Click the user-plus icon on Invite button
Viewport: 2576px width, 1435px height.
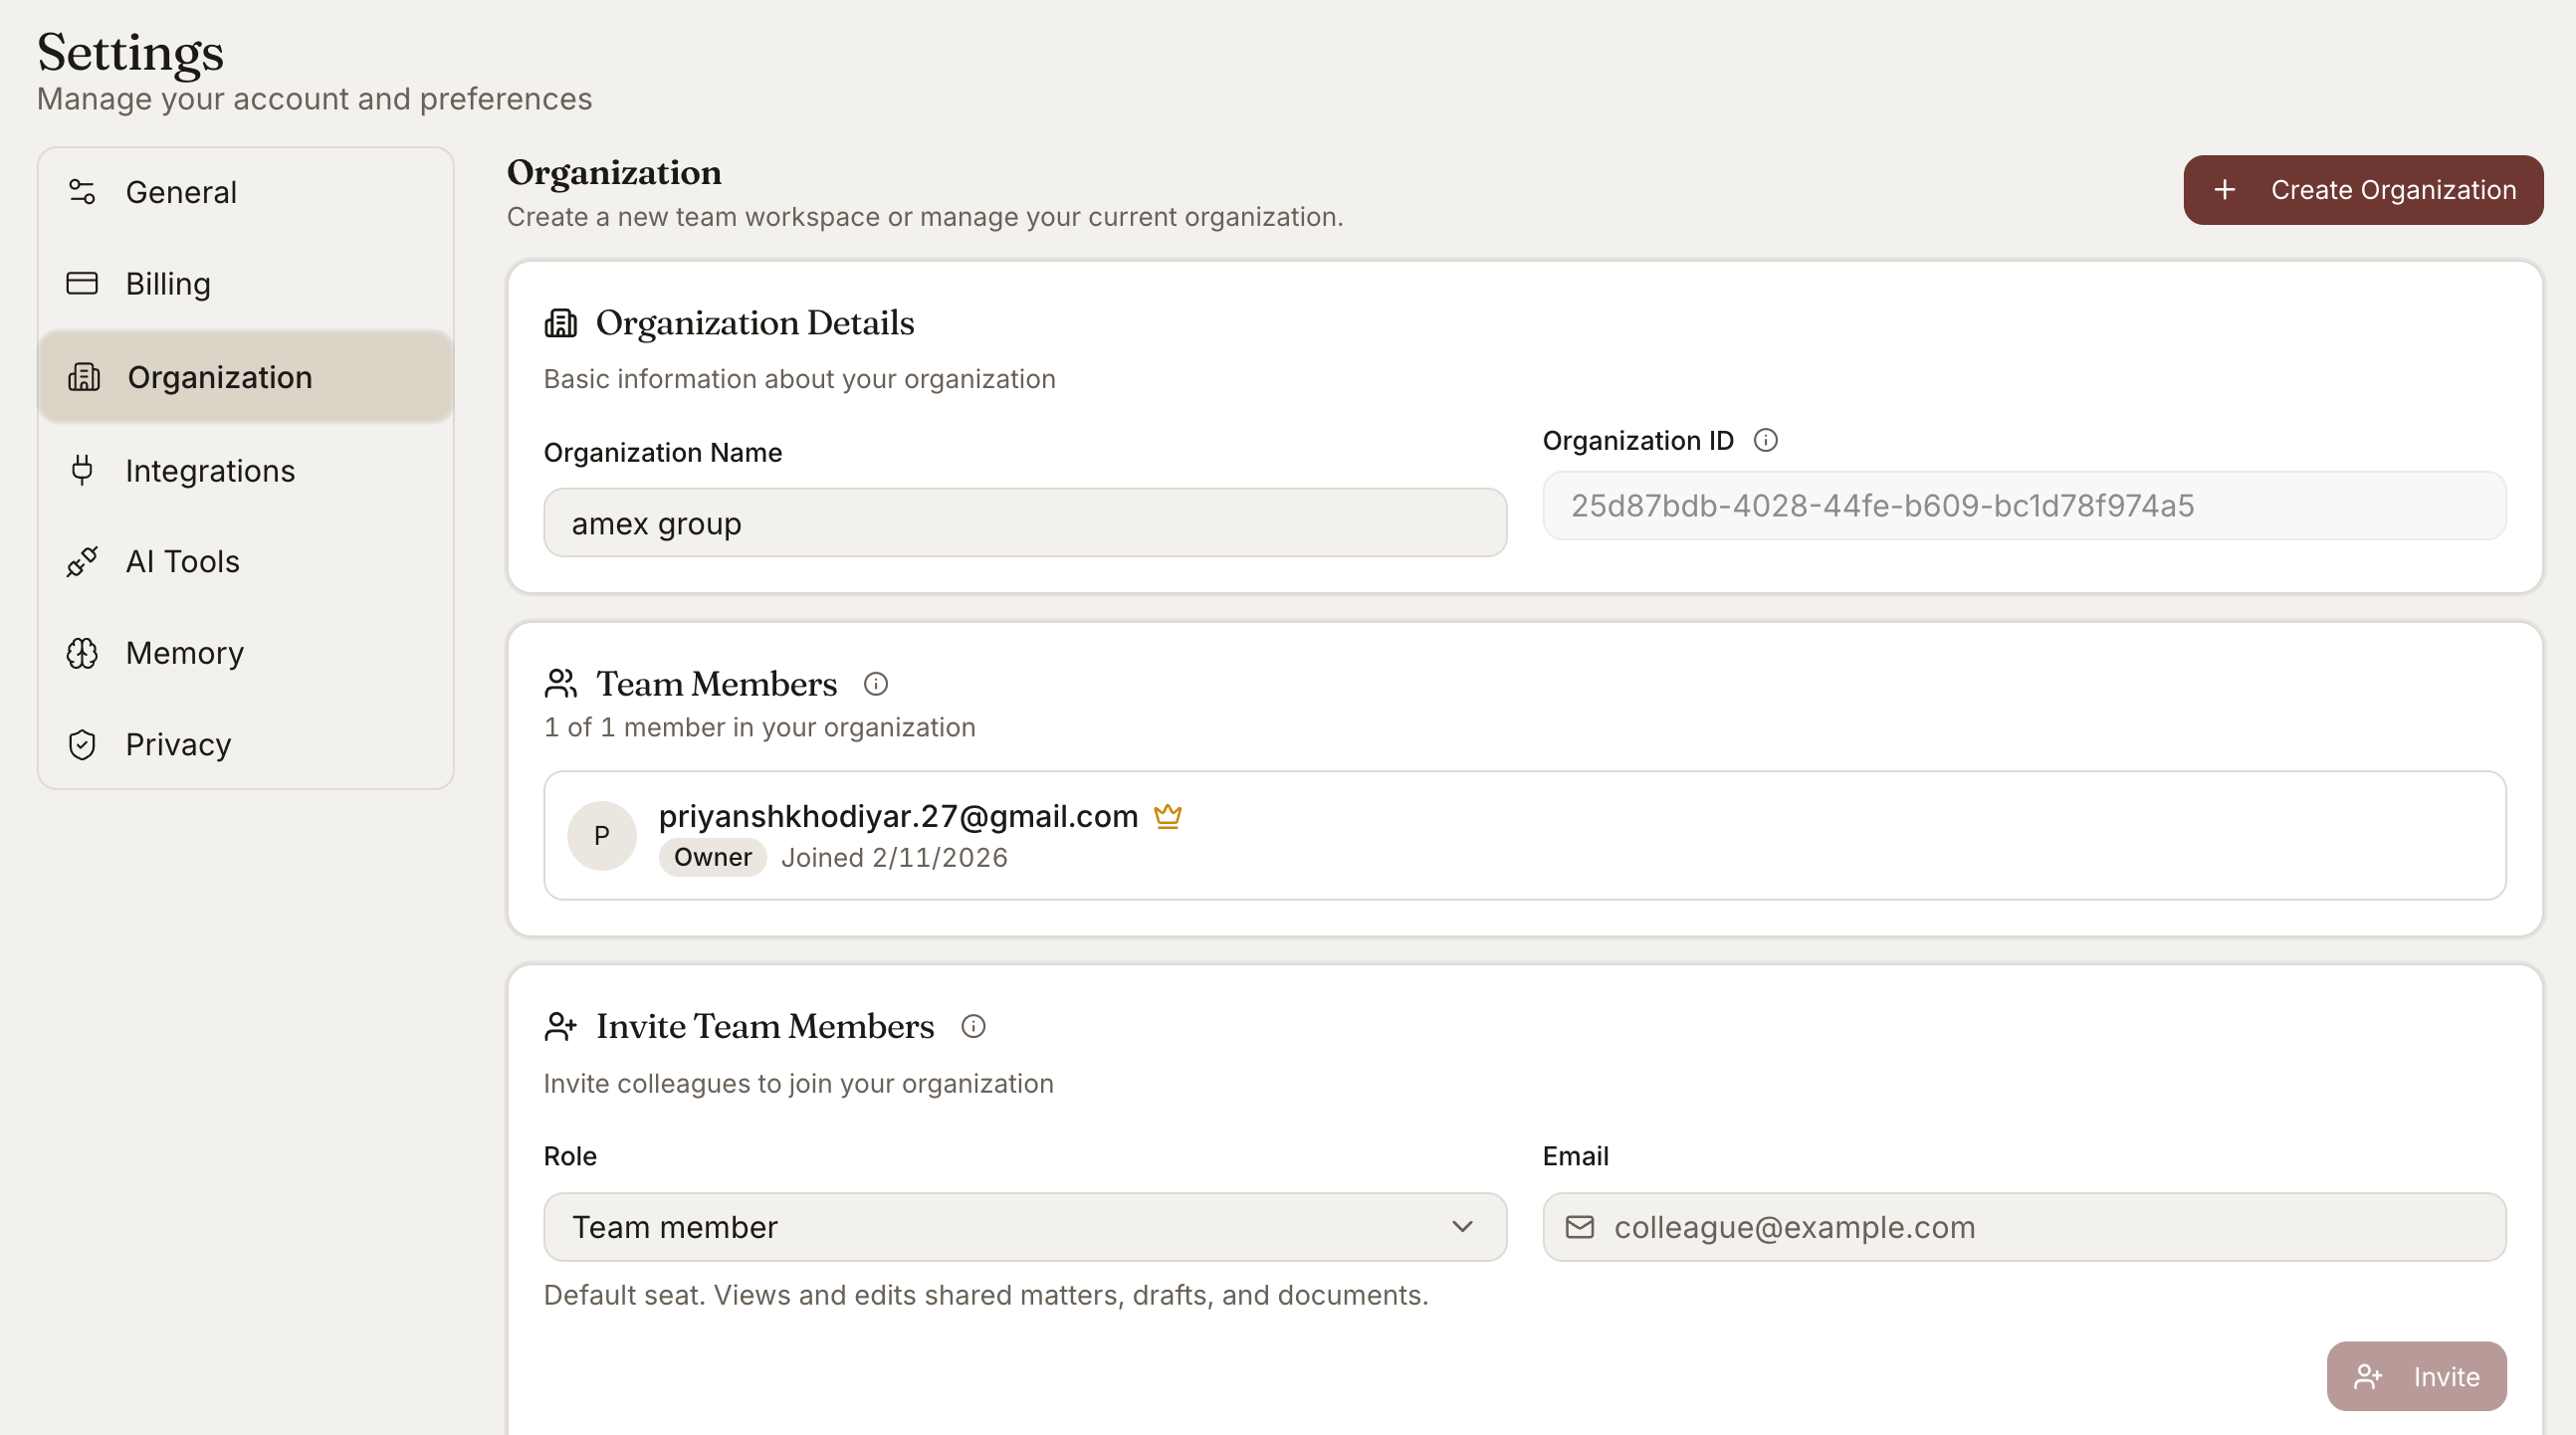tap(2368, 1377)
